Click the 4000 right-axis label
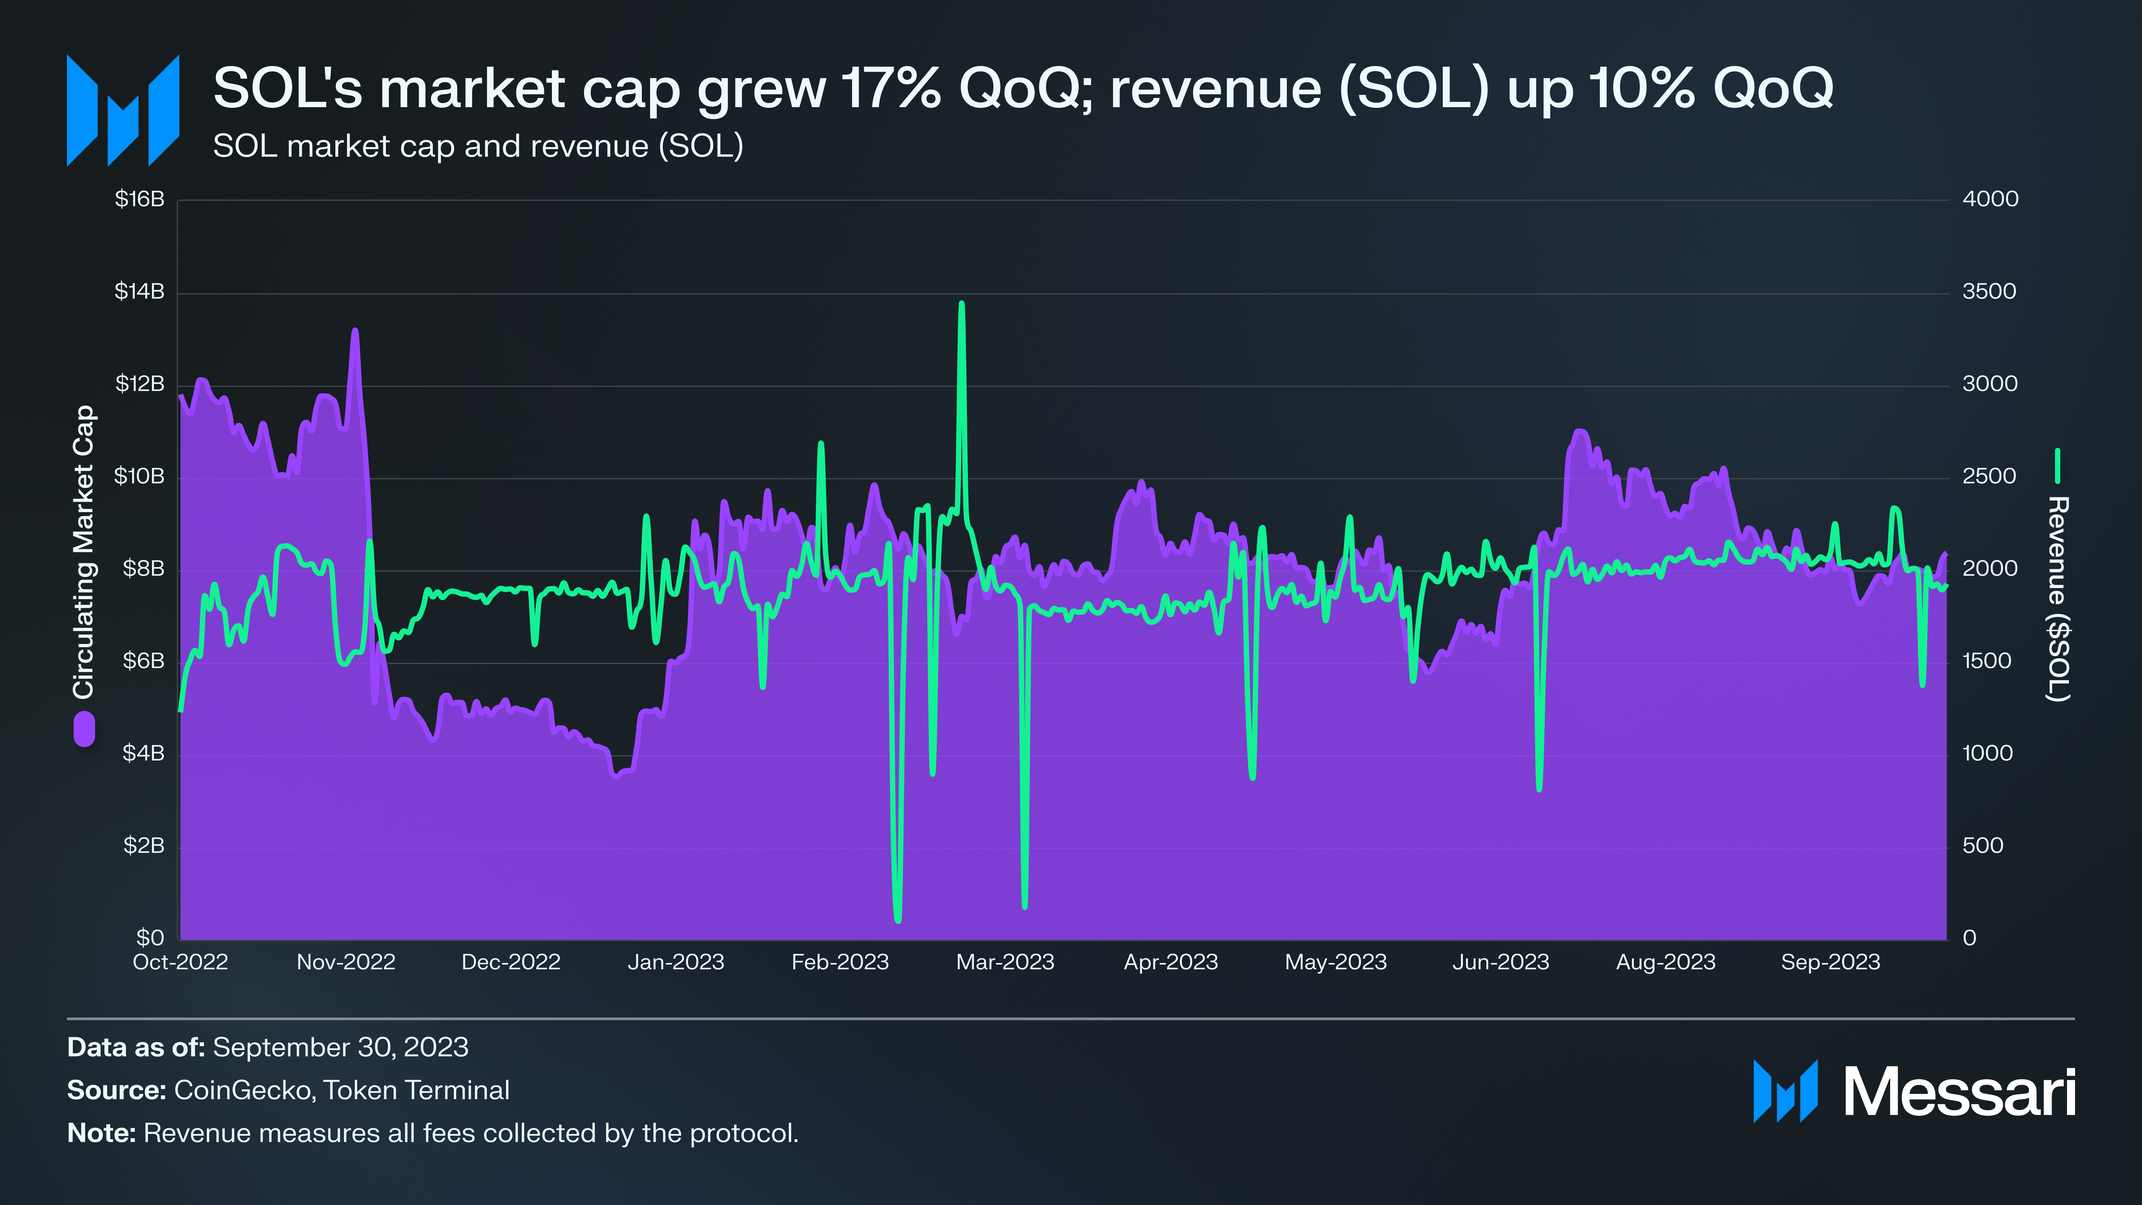Image resolution: width=2142 pixels, height=1205 pixels. click(x=1990, y=199)
